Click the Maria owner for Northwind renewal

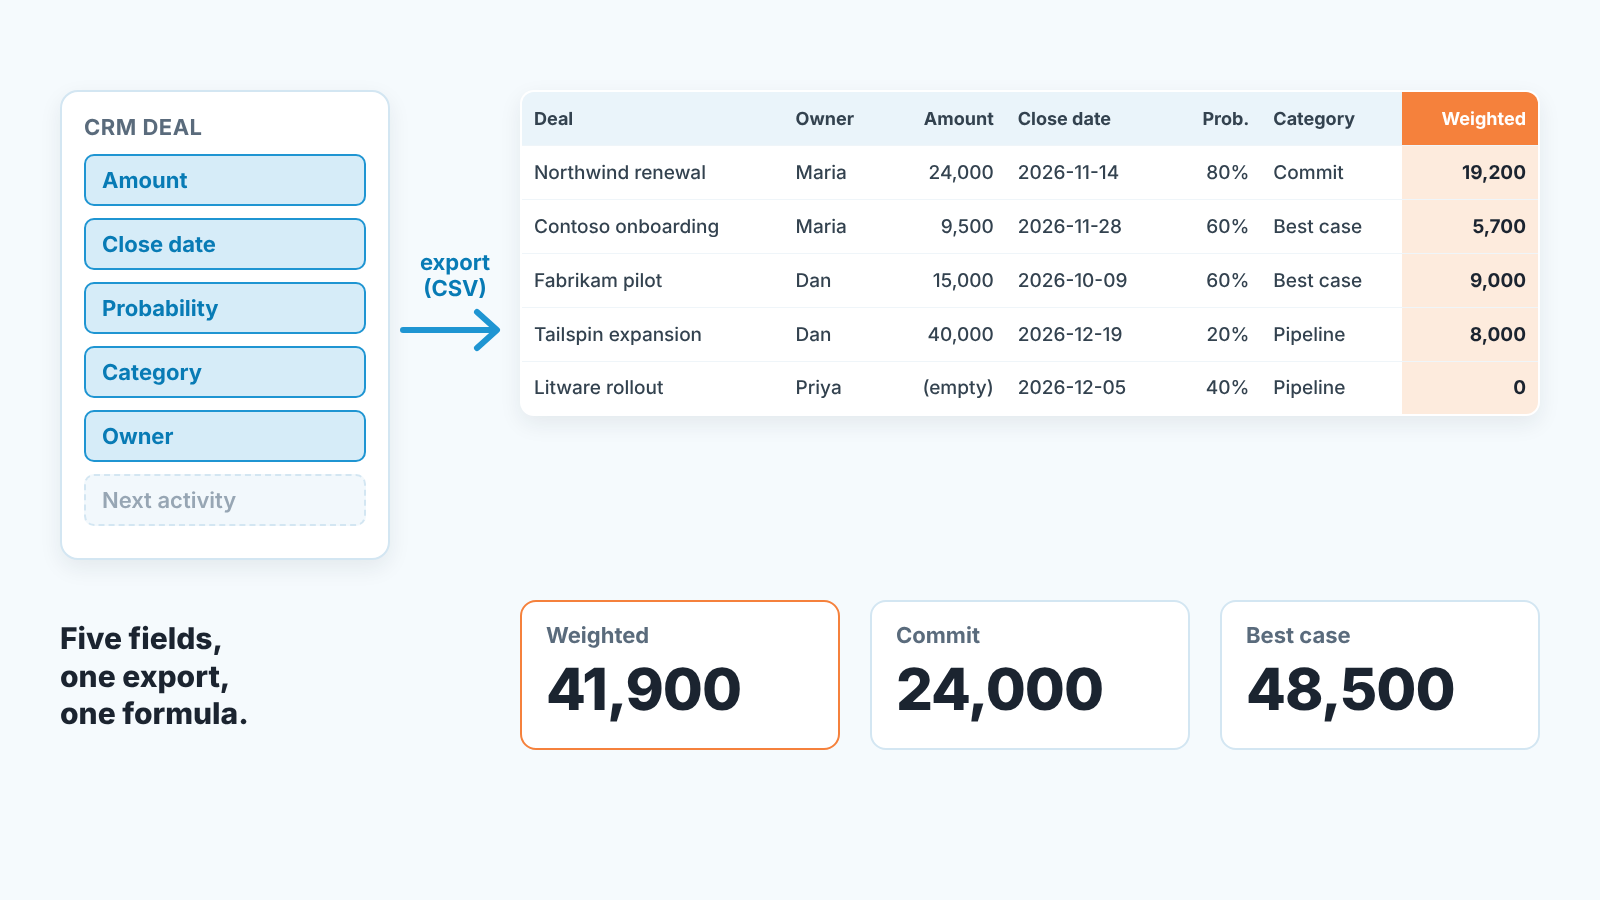821,172
